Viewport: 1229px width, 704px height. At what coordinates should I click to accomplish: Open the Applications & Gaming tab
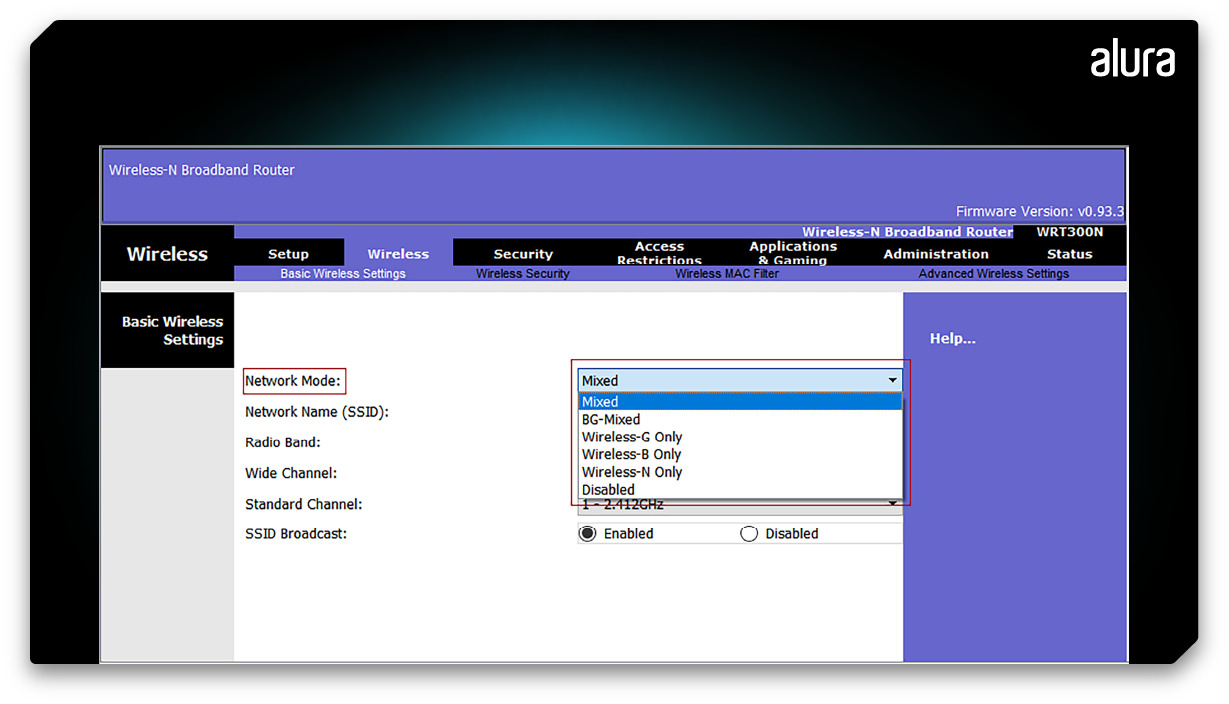(x=792, y=253)
